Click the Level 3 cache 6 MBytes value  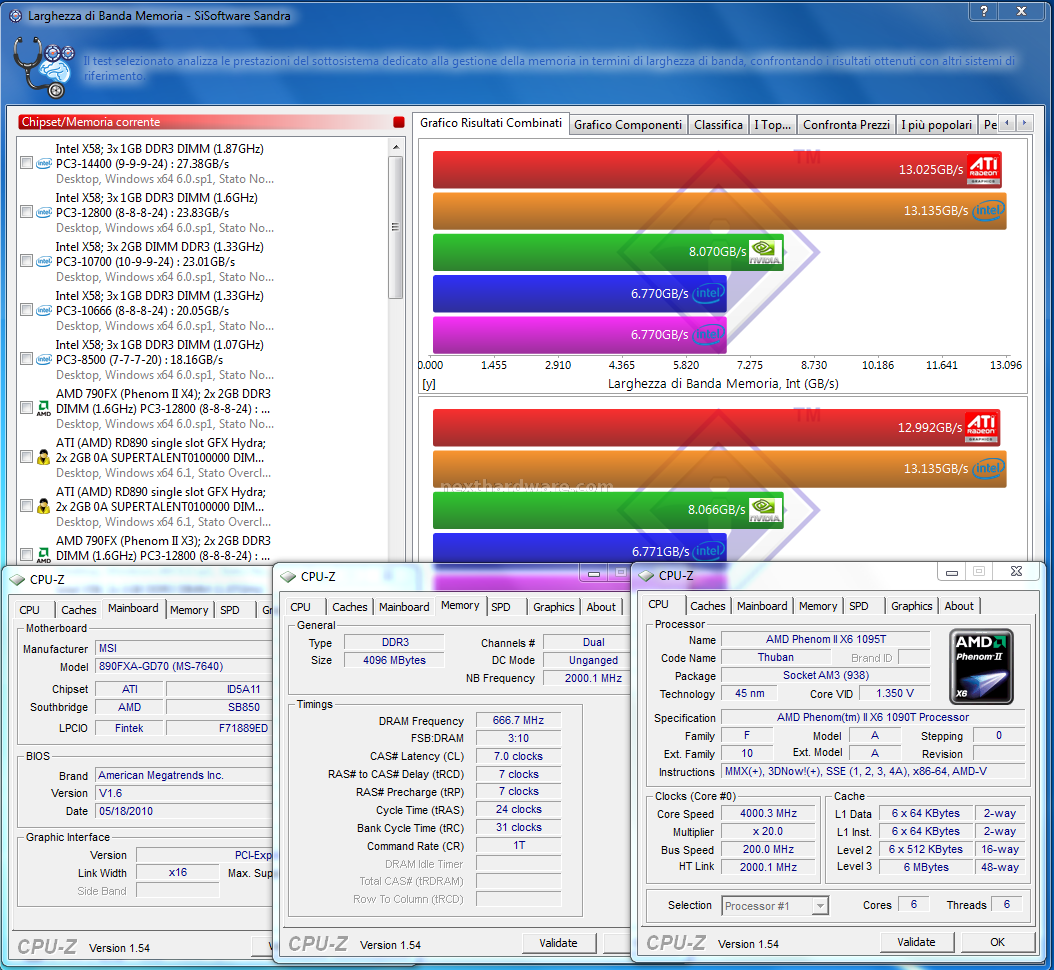(x=926, y=867)
